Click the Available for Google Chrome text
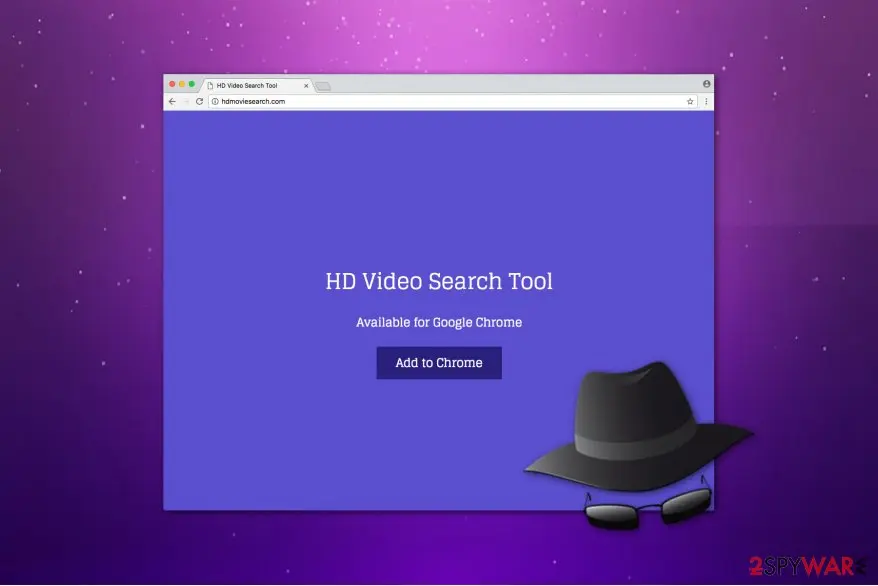Viewport: 878px width, 586px height. click(439, 322)
